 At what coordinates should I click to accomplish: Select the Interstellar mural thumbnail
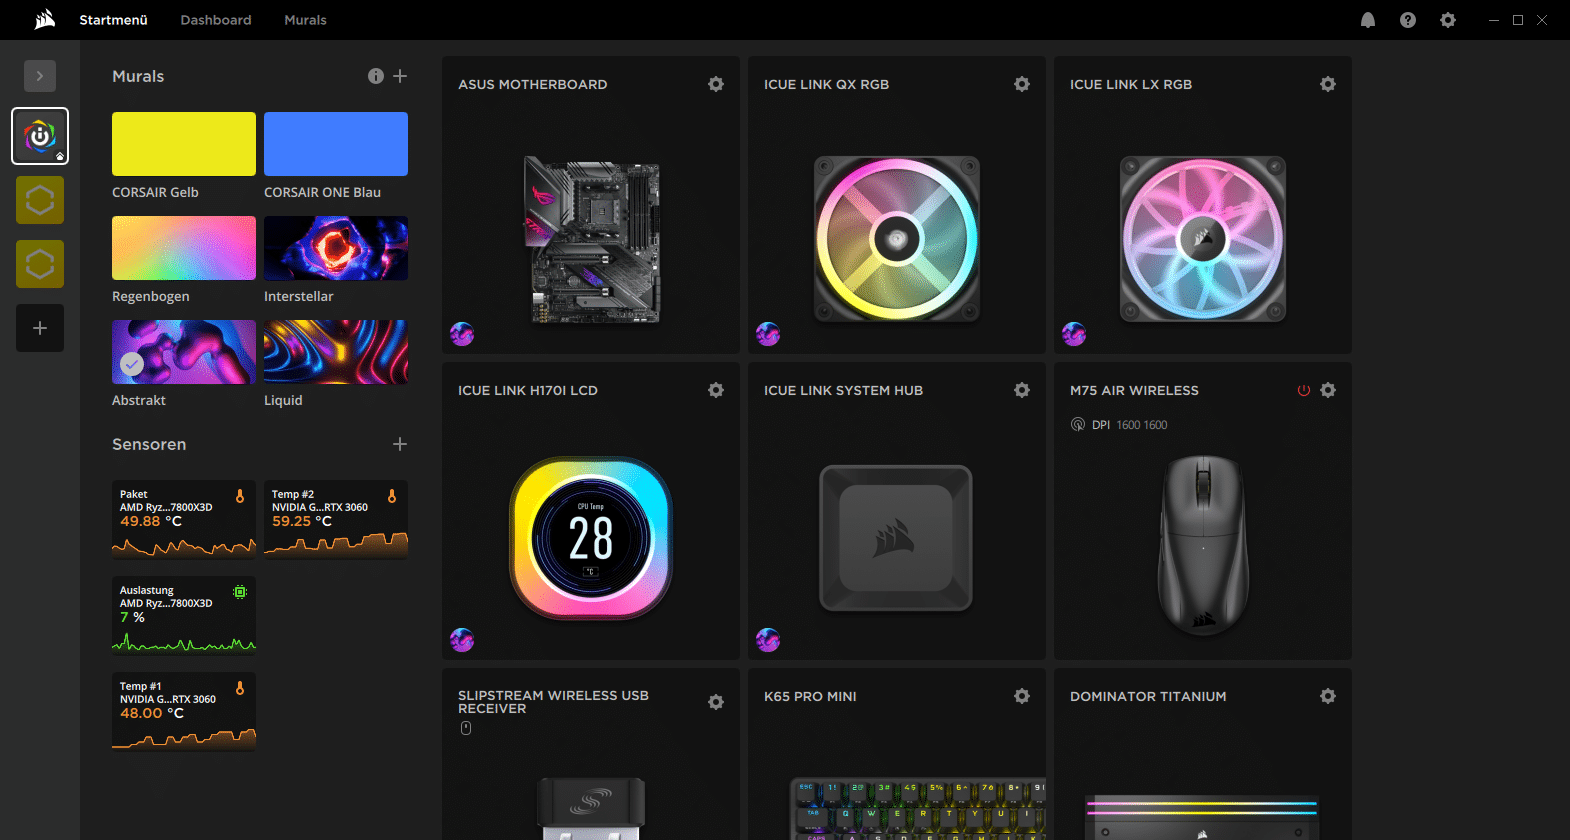pyautogui.click(x=336, y=248)
